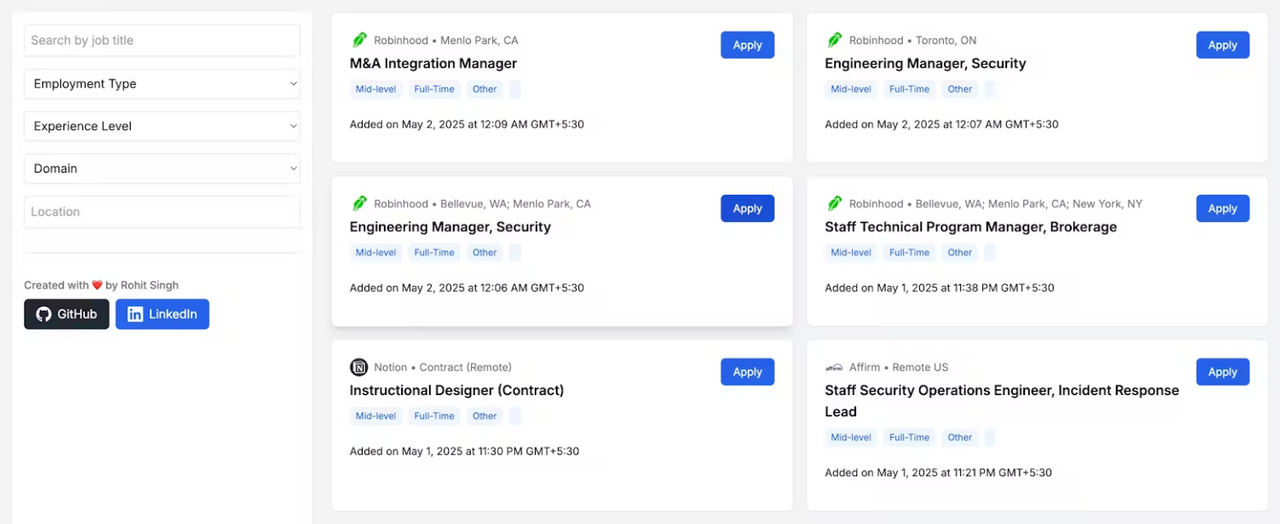
Task: Click the 'Added on May 2, 2025 at 12:07 AM' date
Action: [942, 125]
